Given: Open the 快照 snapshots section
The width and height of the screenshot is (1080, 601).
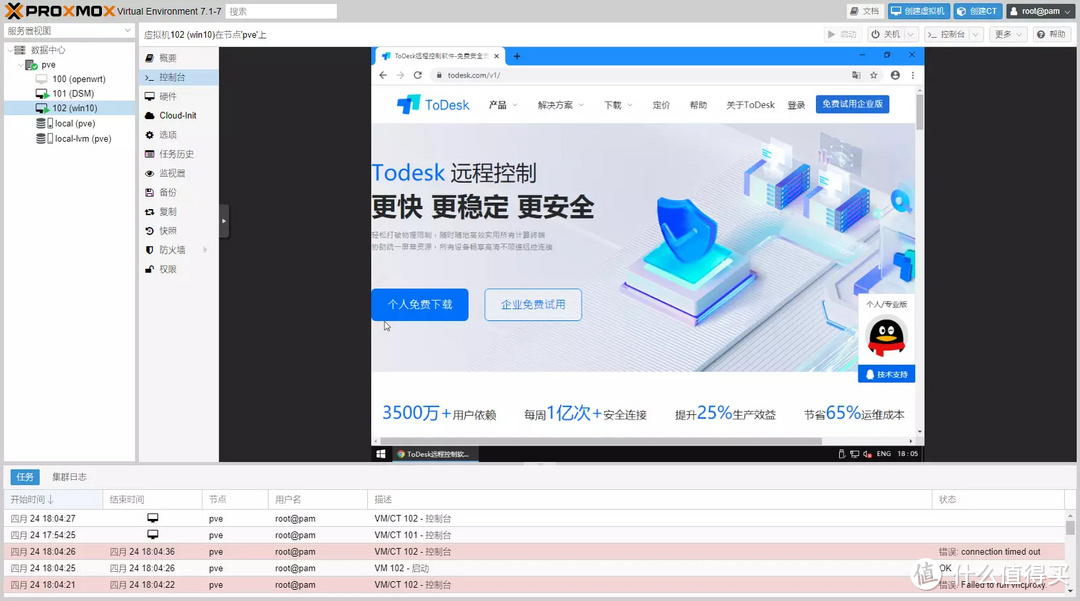Looking at the screenshot, I should (168, 231).
